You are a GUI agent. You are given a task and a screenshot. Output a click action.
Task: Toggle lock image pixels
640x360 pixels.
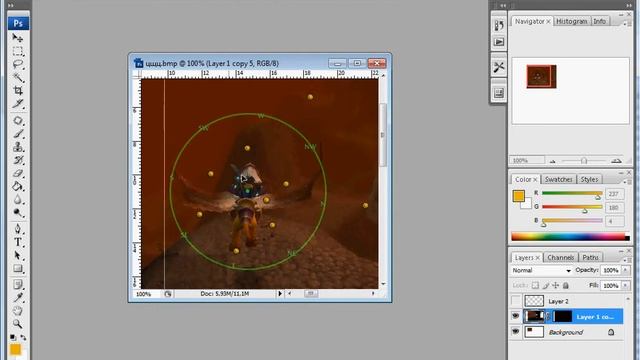pos(546,285)
